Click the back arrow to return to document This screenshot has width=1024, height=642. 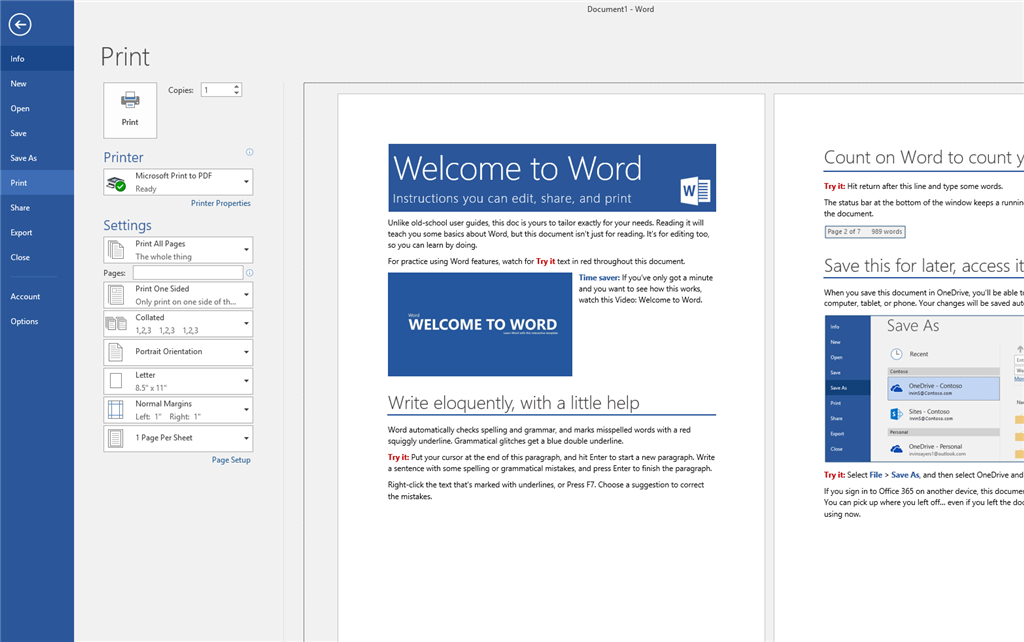[x=20, y=25]
